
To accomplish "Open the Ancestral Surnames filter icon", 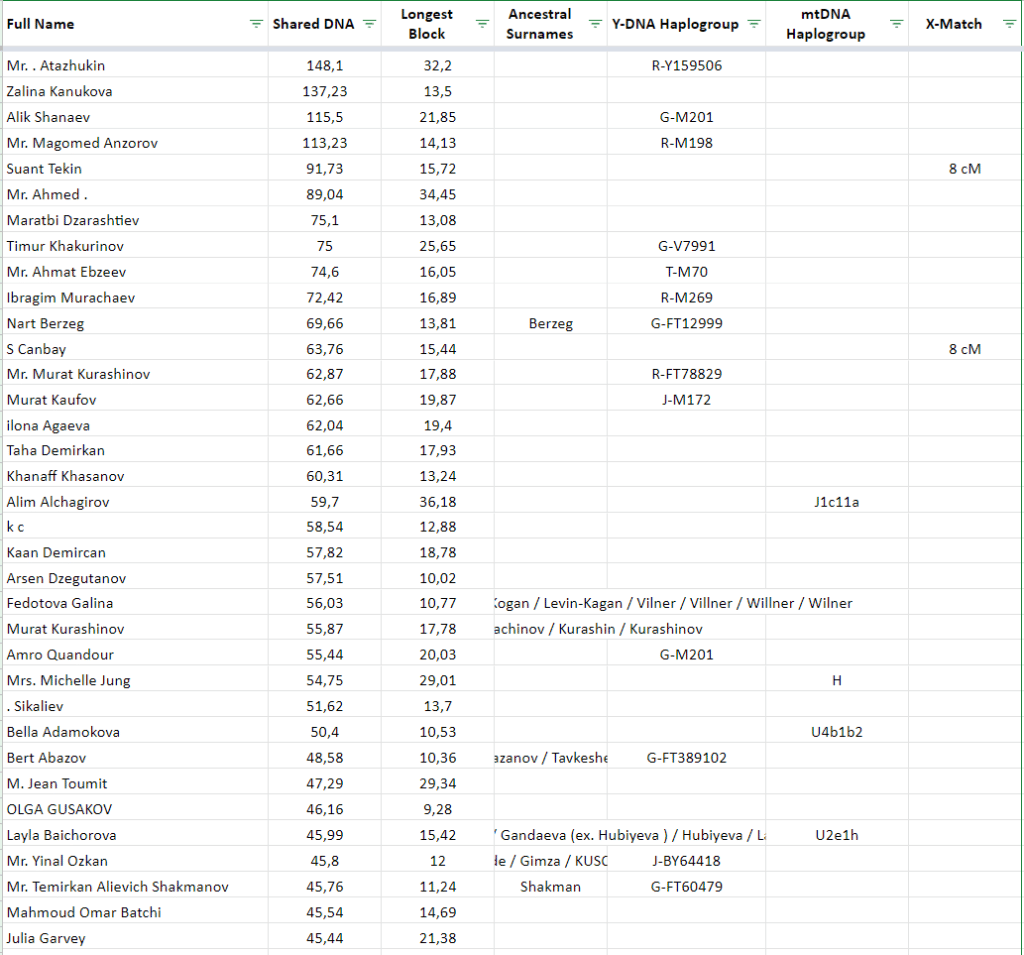I will click(595, 24).
